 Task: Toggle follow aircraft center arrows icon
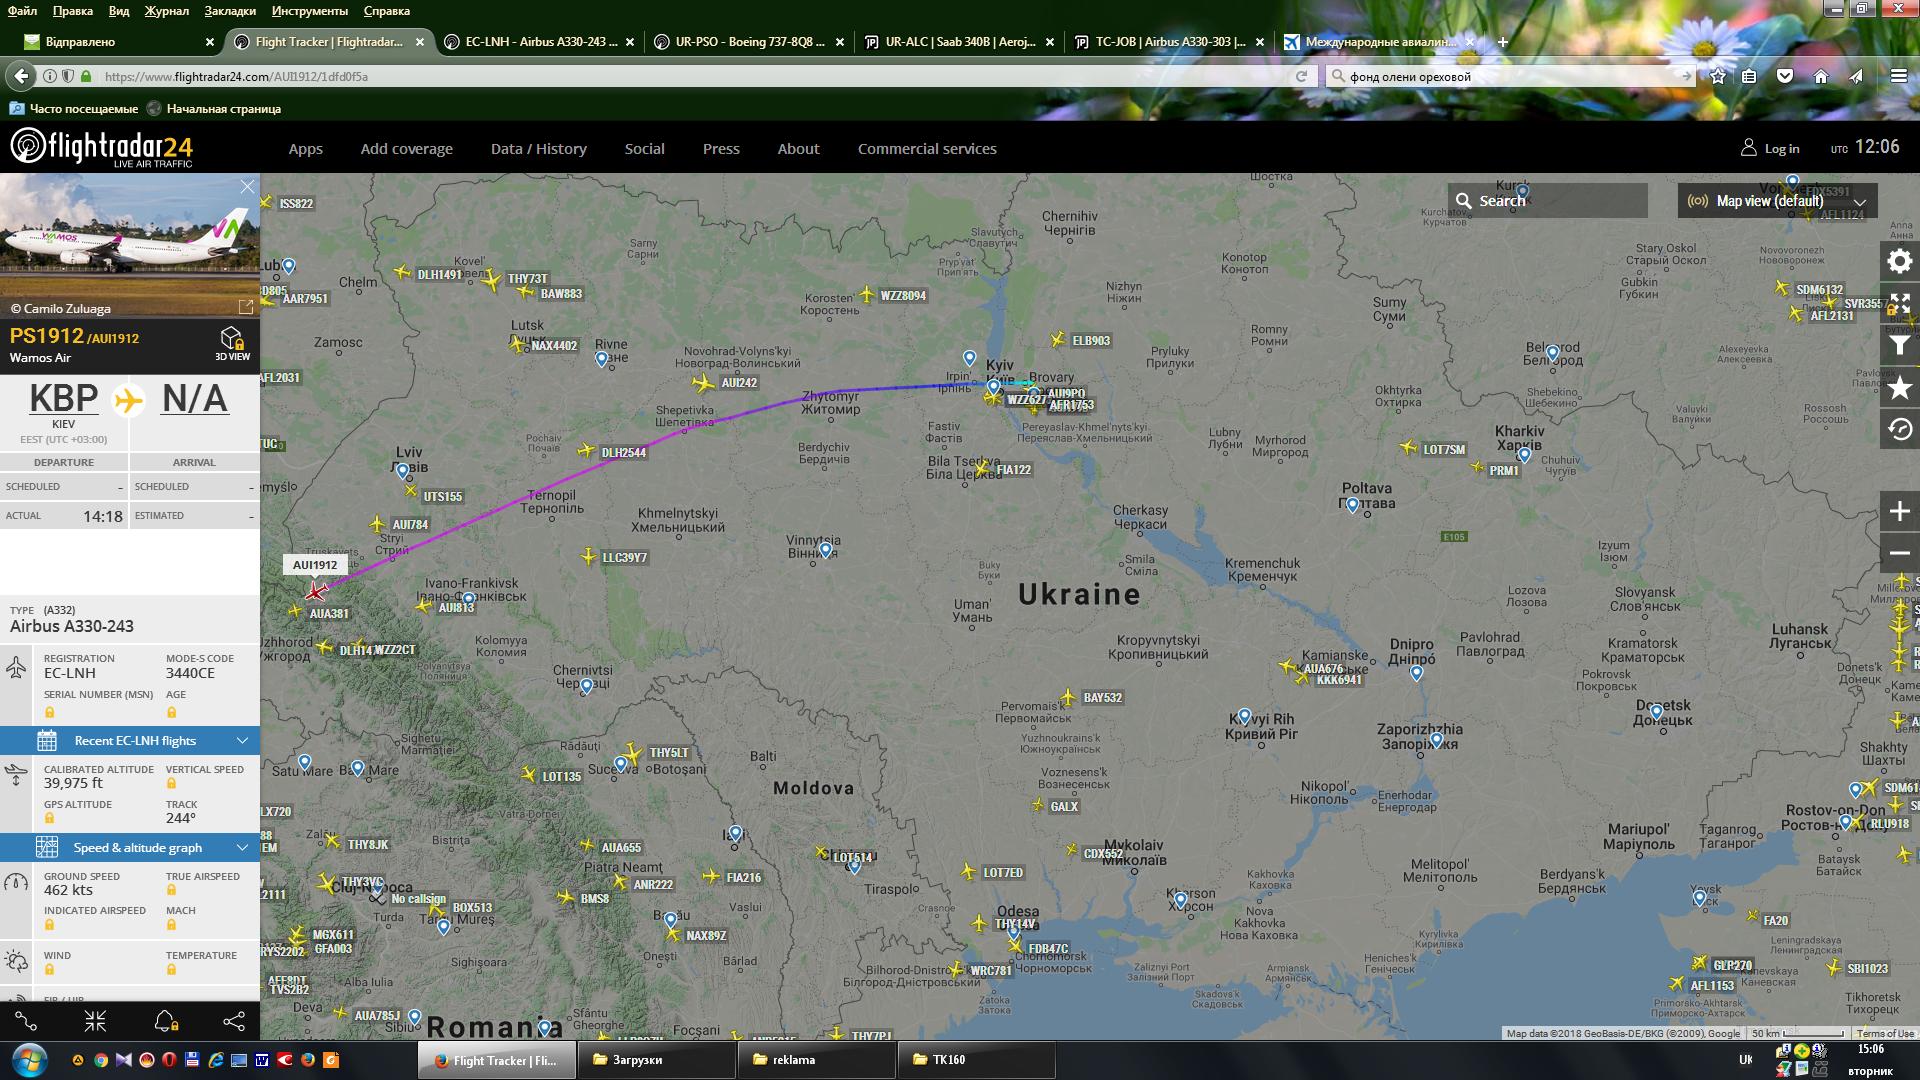click(x=96, y=1021)
